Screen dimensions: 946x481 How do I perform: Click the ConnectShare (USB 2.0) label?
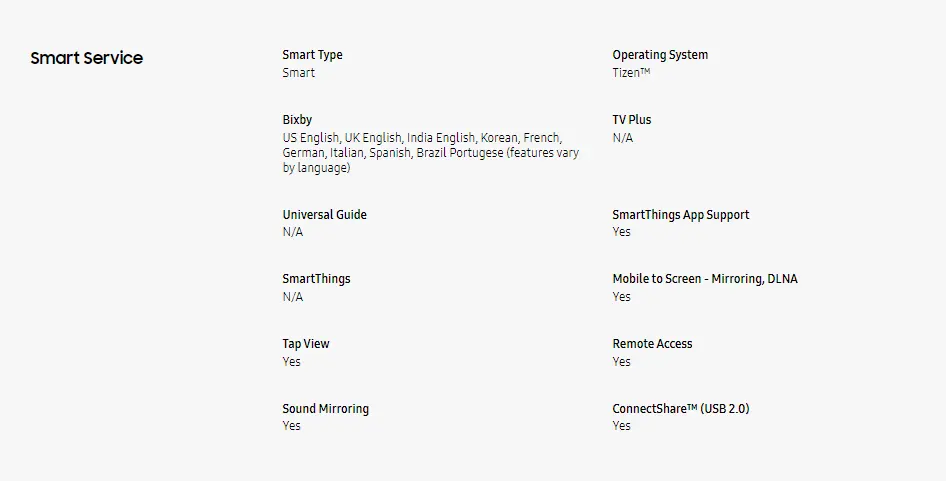680,409
